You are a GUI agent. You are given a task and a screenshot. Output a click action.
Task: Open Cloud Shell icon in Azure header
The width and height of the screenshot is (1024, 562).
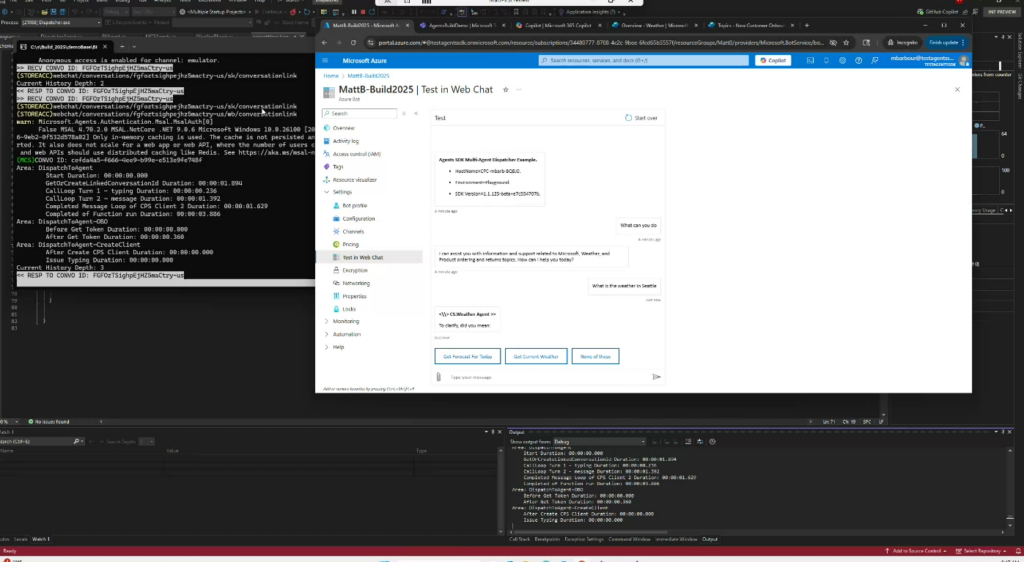pos(810,61)
